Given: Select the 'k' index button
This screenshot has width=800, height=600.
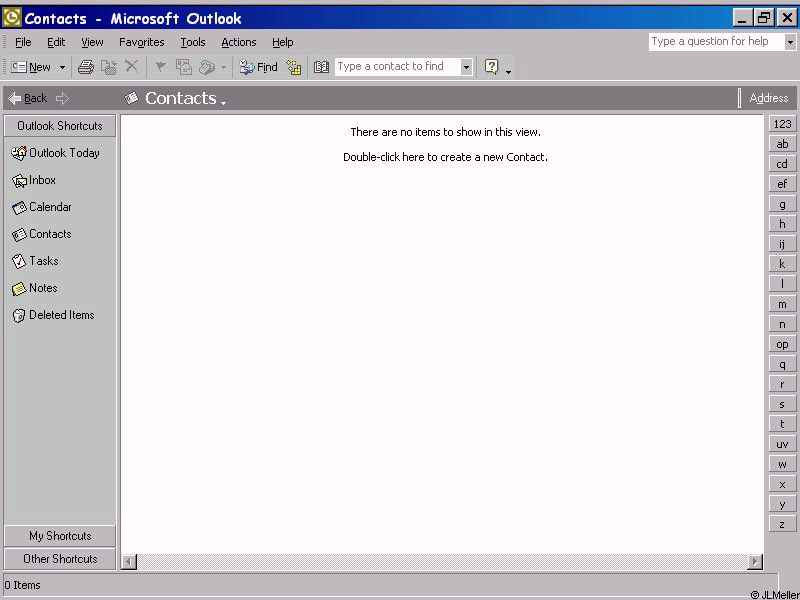Looking at the screenshot, I should coord(782,264).
